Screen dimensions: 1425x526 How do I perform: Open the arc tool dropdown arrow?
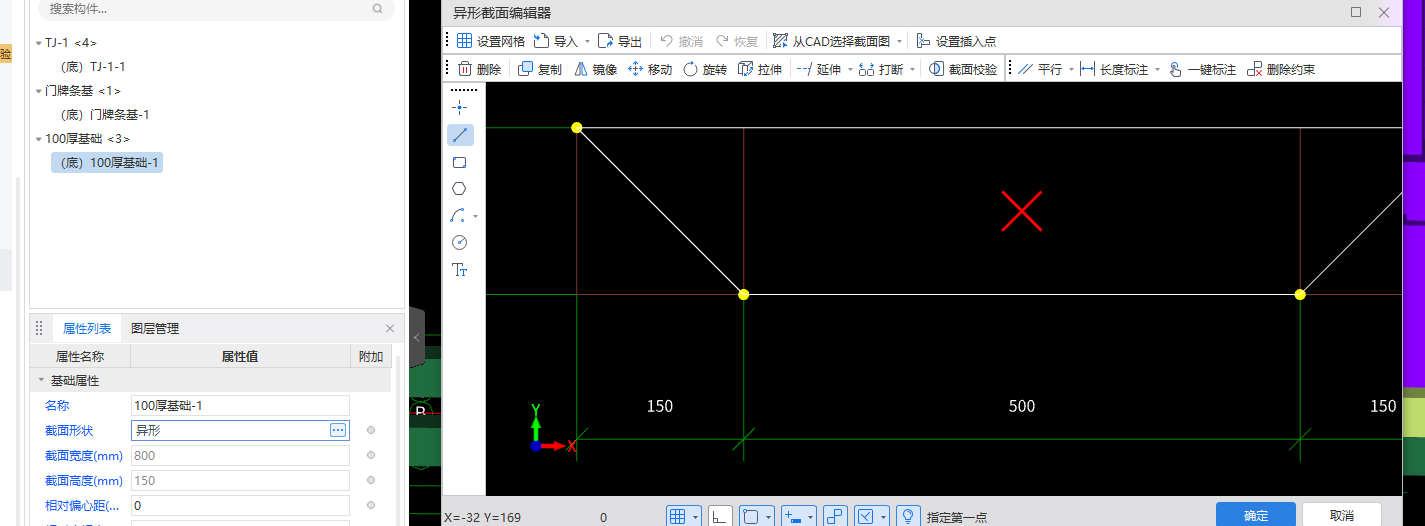(476, 216)
